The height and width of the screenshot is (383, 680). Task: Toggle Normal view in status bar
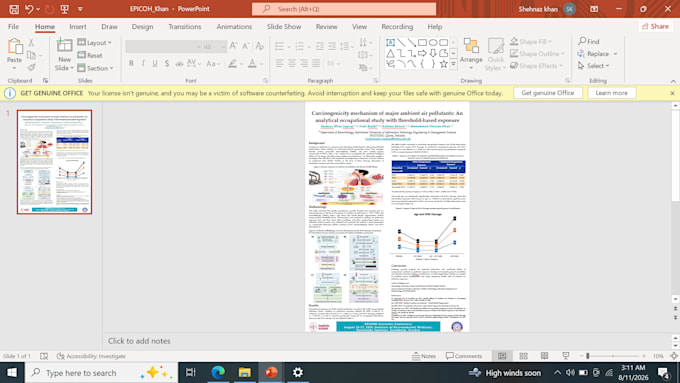(x=502, y=356)
